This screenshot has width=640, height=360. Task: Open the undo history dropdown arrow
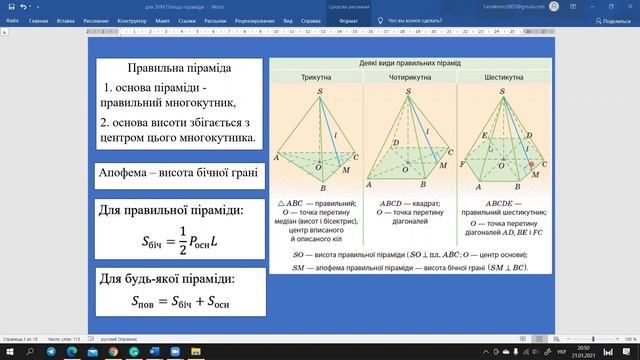pyautogui.click(x=30, y=7)
